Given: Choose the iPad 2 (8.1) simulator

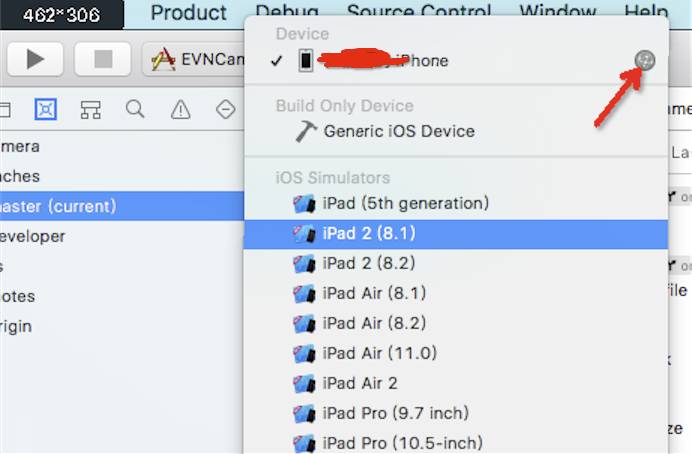Looking at the screenshot, I should coord(456,233).
